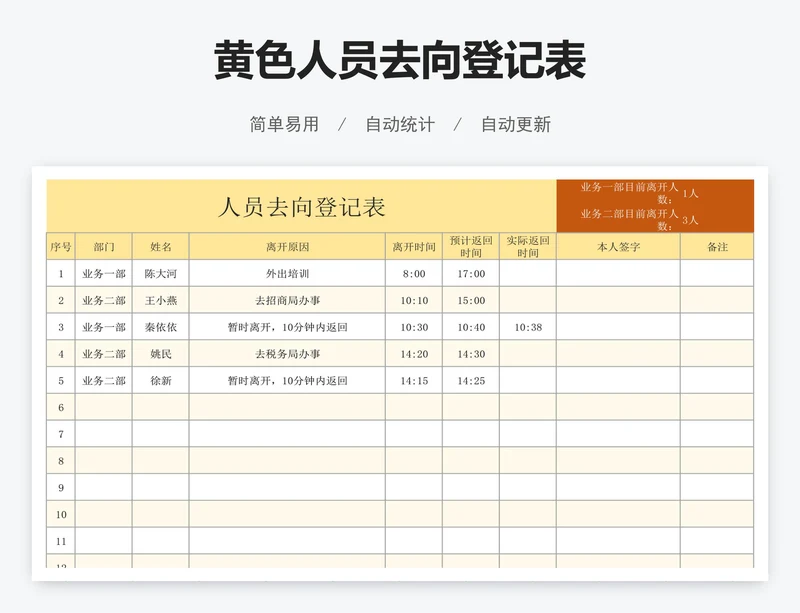Select the 自动更新 subtitle text
Screen dimensions: 800x613
tap(516, 124)
